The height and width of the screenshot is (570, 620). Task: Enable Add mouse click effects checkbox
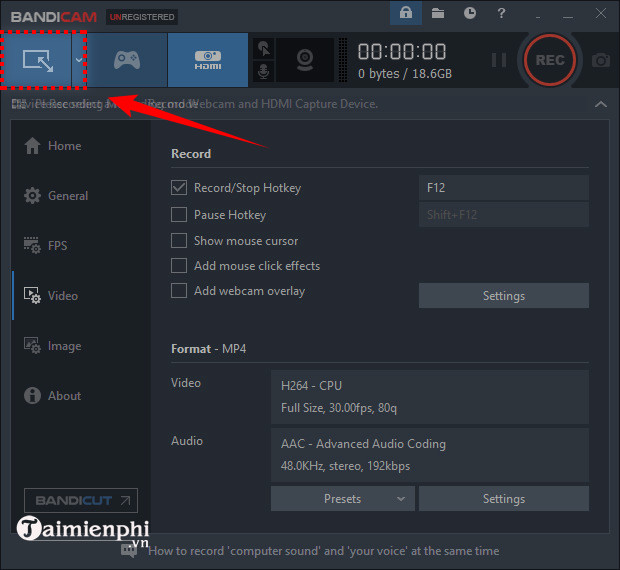coord(179,266)
